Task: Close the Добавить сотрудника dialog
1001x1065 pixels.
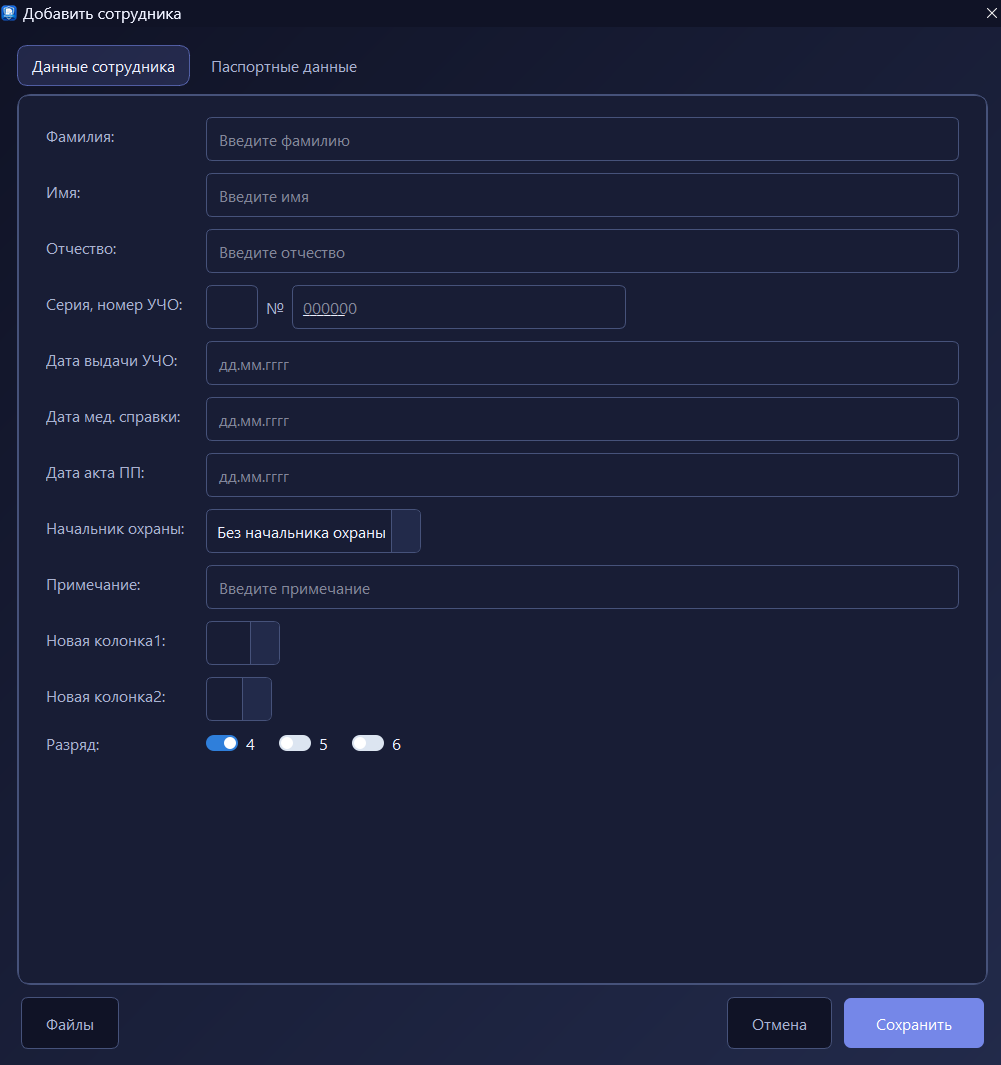Action: (x=991, y=14)
